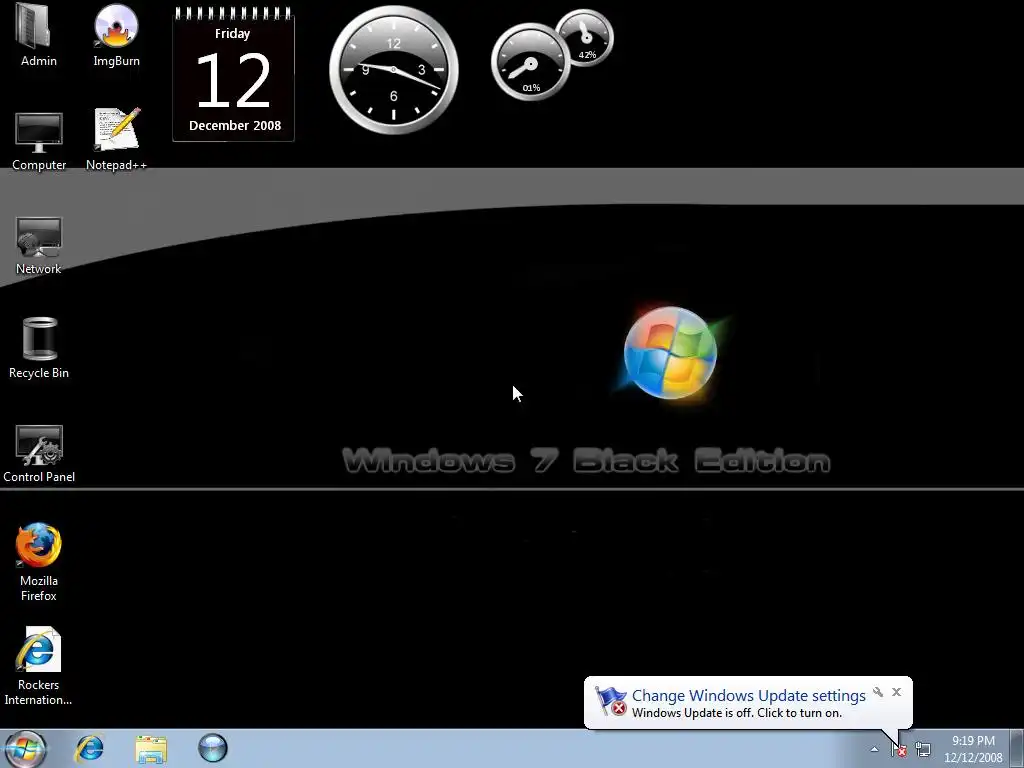
Task: Click the Windows Update flag icon in balloon
Action: (611, 701)
